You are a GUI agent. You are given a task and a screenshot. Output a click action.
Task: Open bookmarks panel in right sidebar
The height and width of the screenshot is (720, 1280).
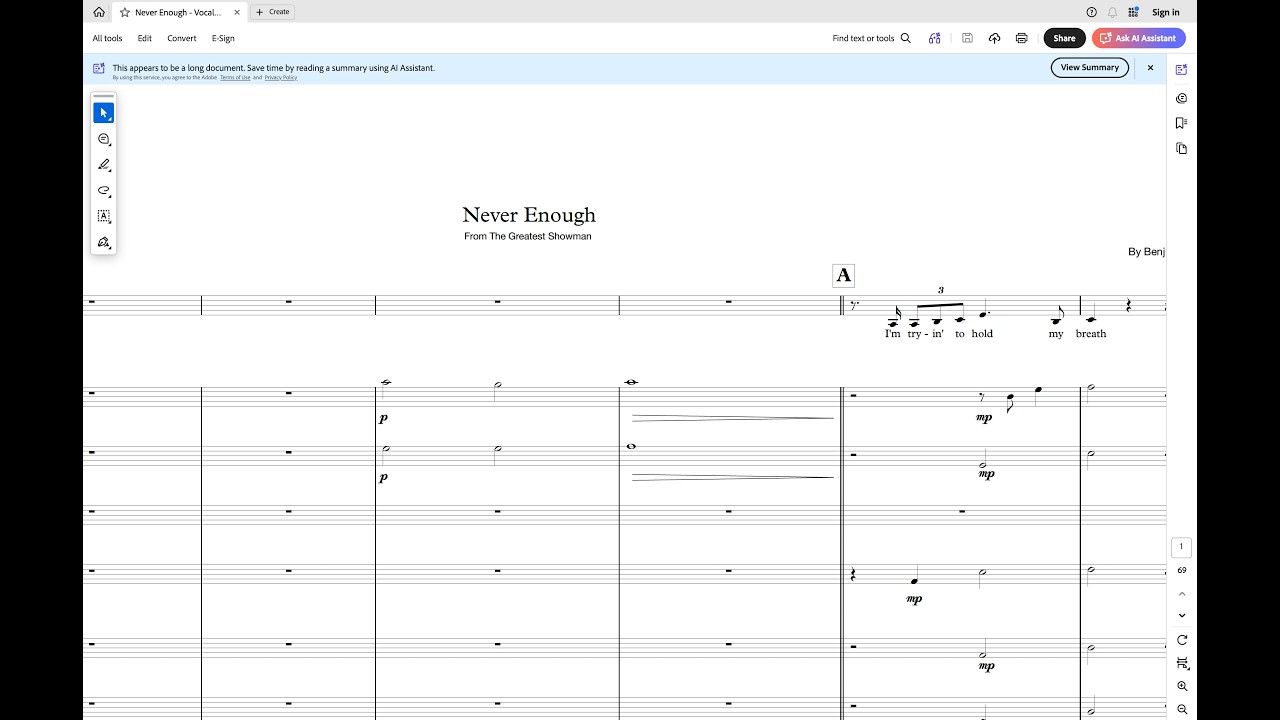(1181, 123)
